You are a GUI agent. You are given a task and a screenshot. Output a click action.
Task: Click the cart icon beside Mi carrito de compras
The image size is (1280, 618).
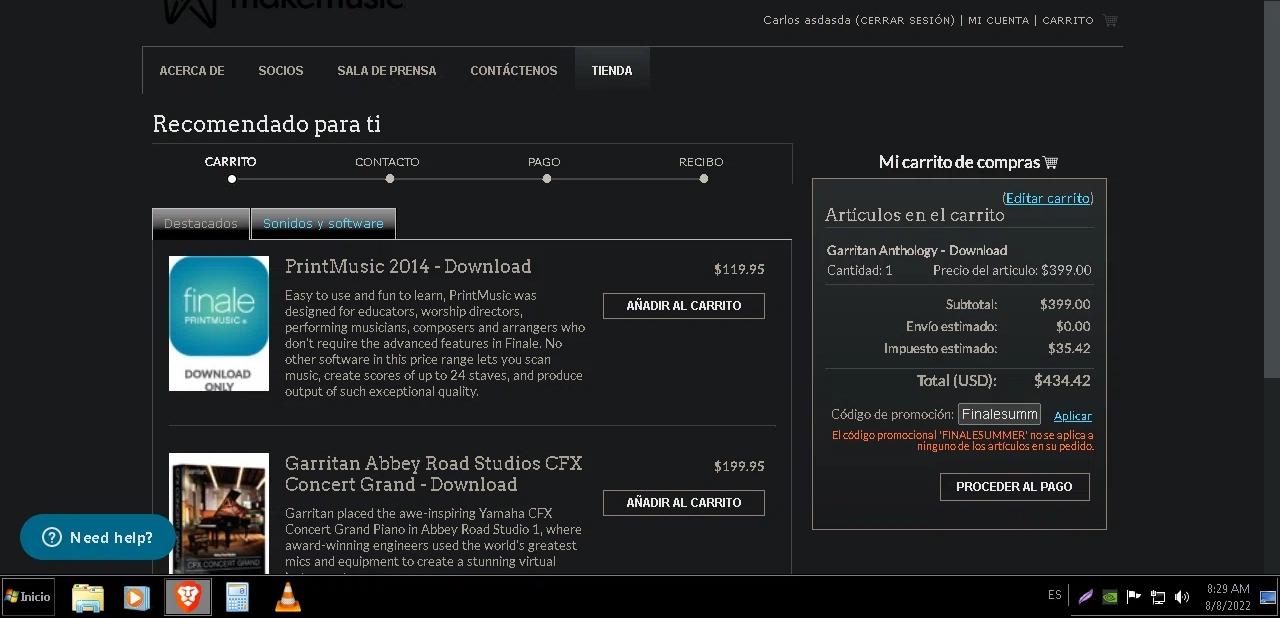point(1050,162)
